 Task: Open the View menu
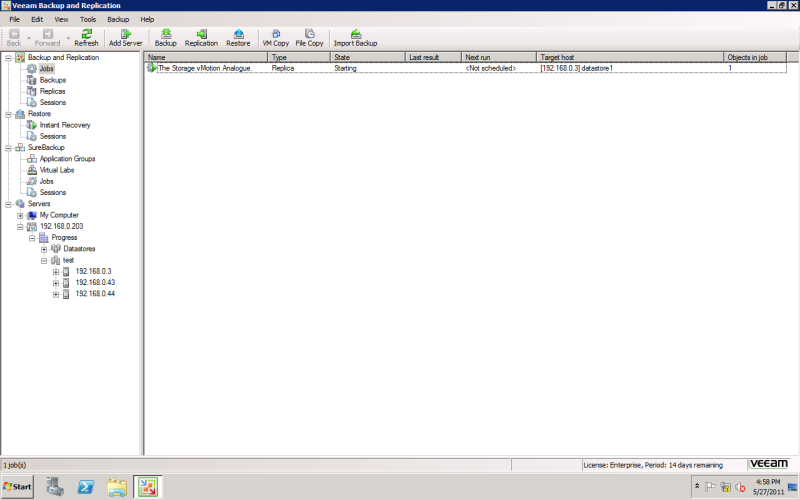(x=61, y=19)
